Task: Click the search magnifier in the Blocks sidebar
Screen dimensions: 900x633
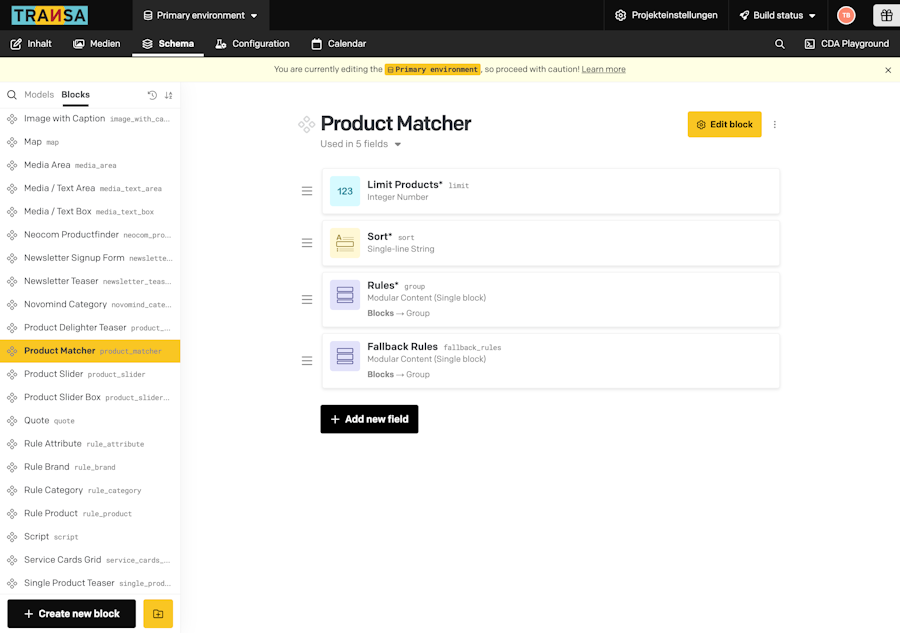Action: click(x=10, y=94)
